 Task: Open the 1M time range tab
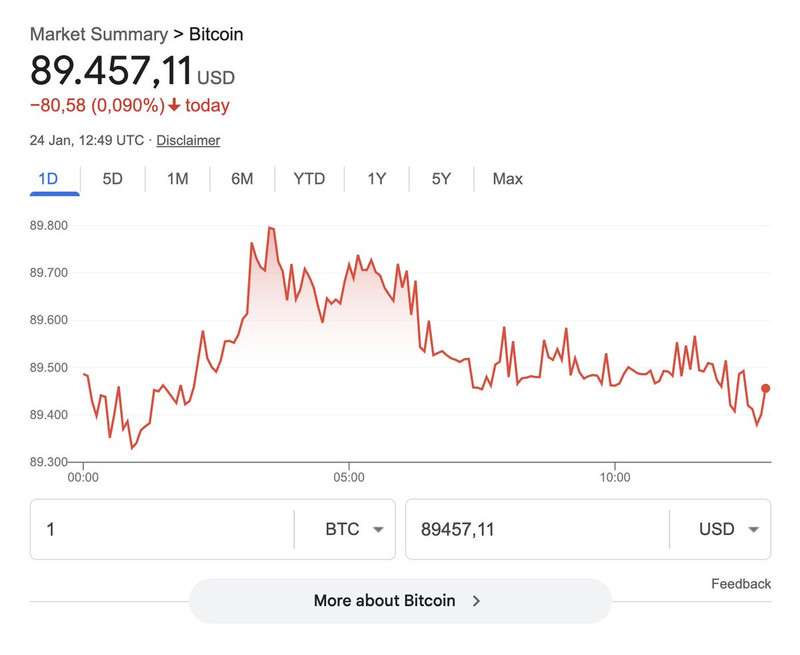[x=177, y=179]
